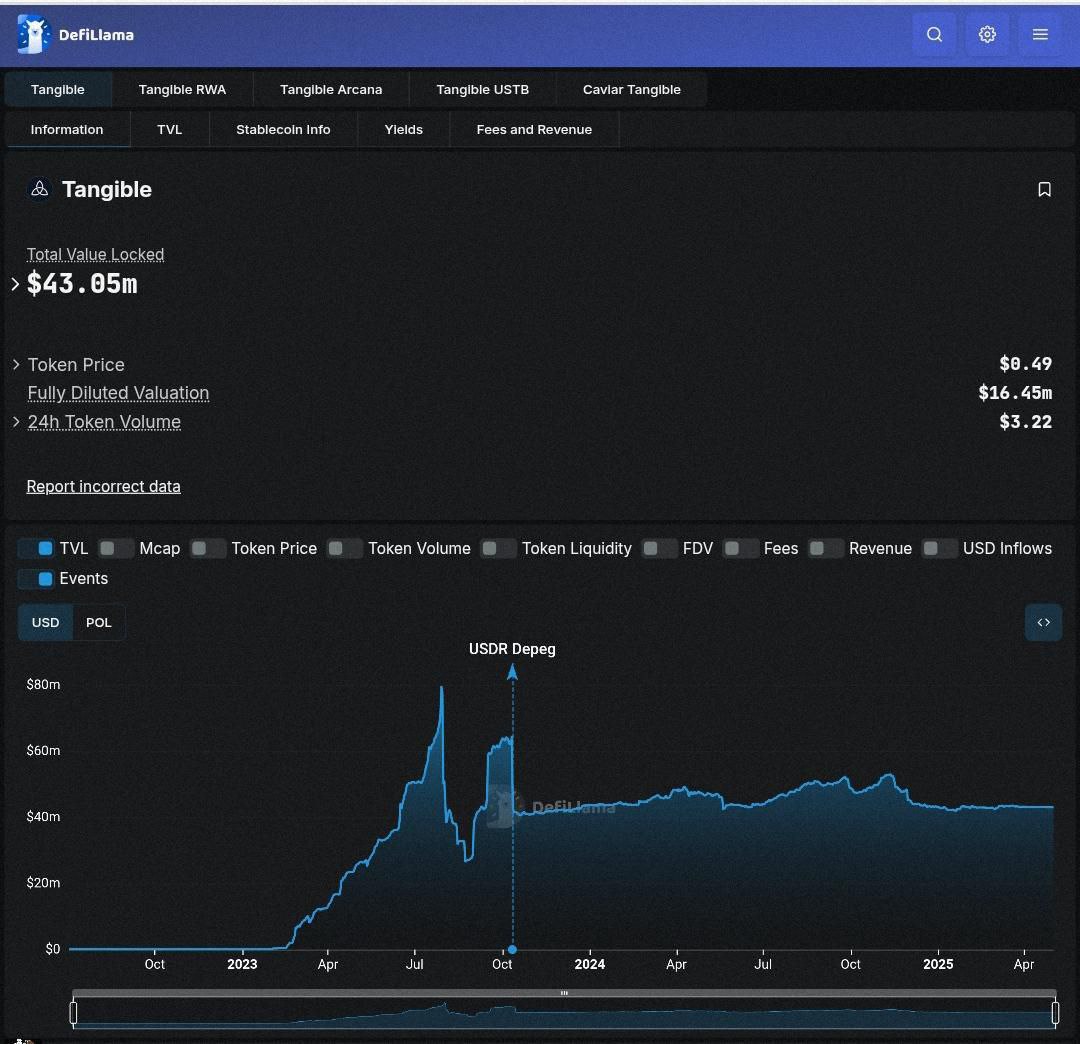The height and width of the screenshot is (1044, 1080).
Task: Bookmark the Tangible protocol
Action: click(x=1044, y=189)
